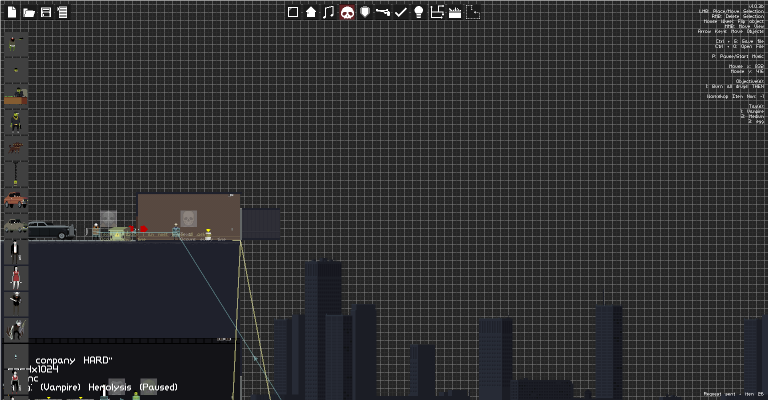The width and height of the screenshot is (768, 400).
Task: Select the square block tool
Action: (x=293, y=12)
